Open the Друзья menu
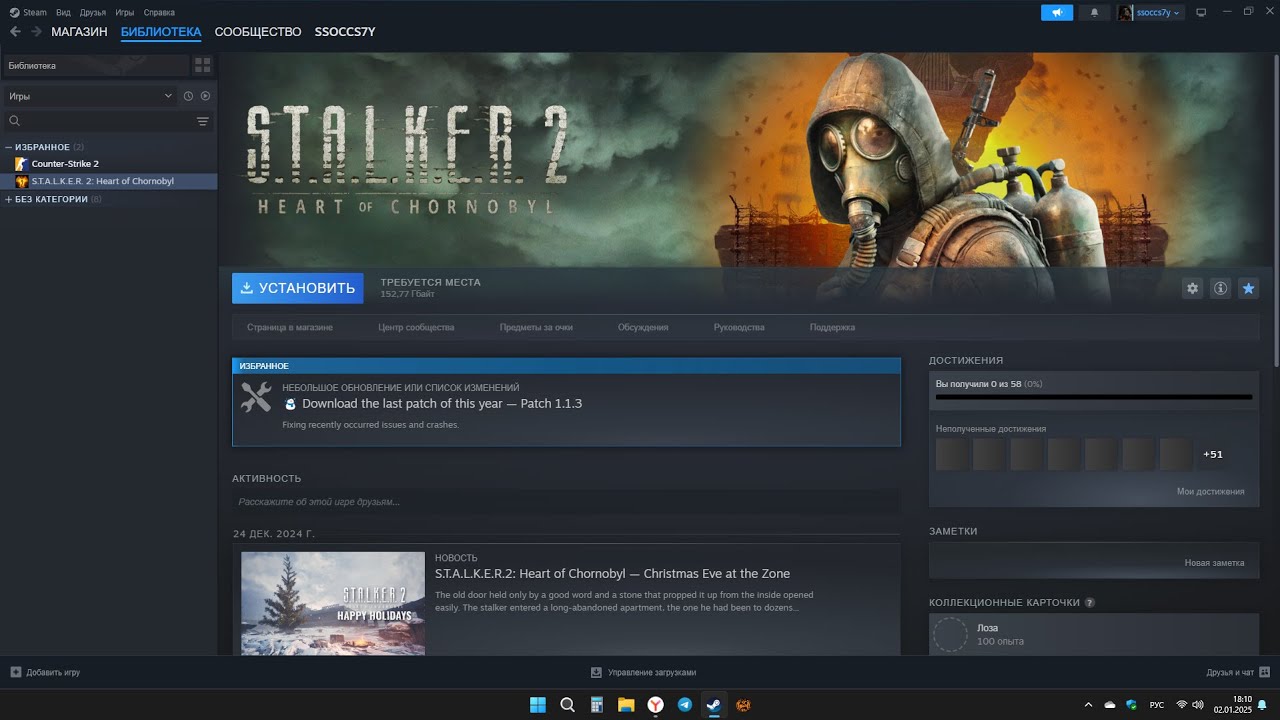 coord(93,12)
